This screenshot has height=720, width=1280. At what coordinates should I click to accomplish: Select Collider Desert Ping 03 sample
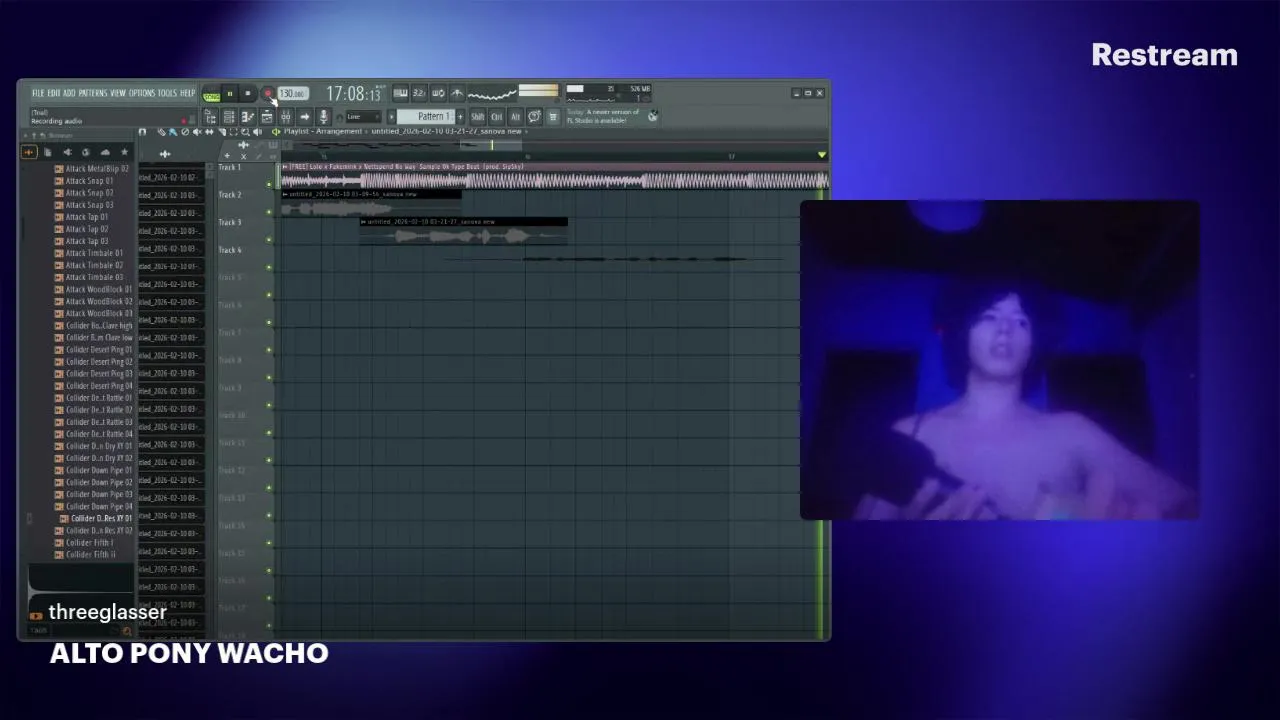99,374
